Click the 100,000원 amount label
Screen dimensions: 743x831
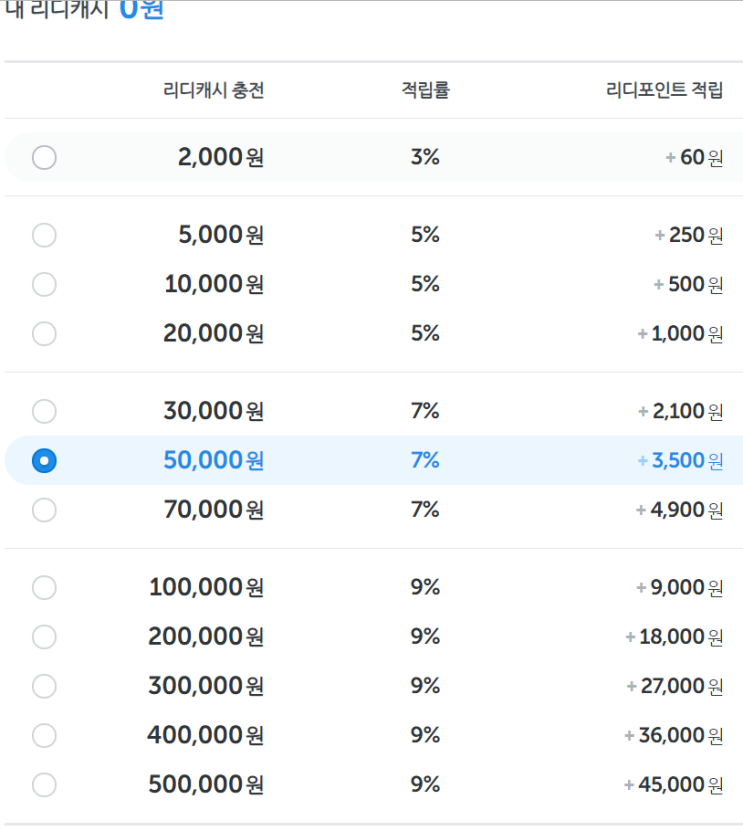point(206,587)
